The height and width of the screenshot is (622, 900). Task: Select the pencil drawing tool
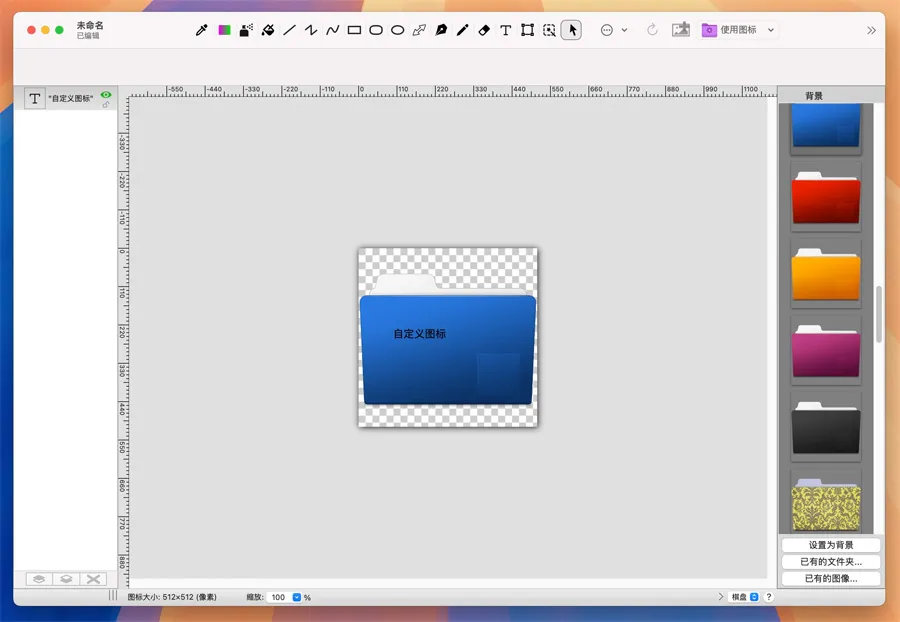462,30
